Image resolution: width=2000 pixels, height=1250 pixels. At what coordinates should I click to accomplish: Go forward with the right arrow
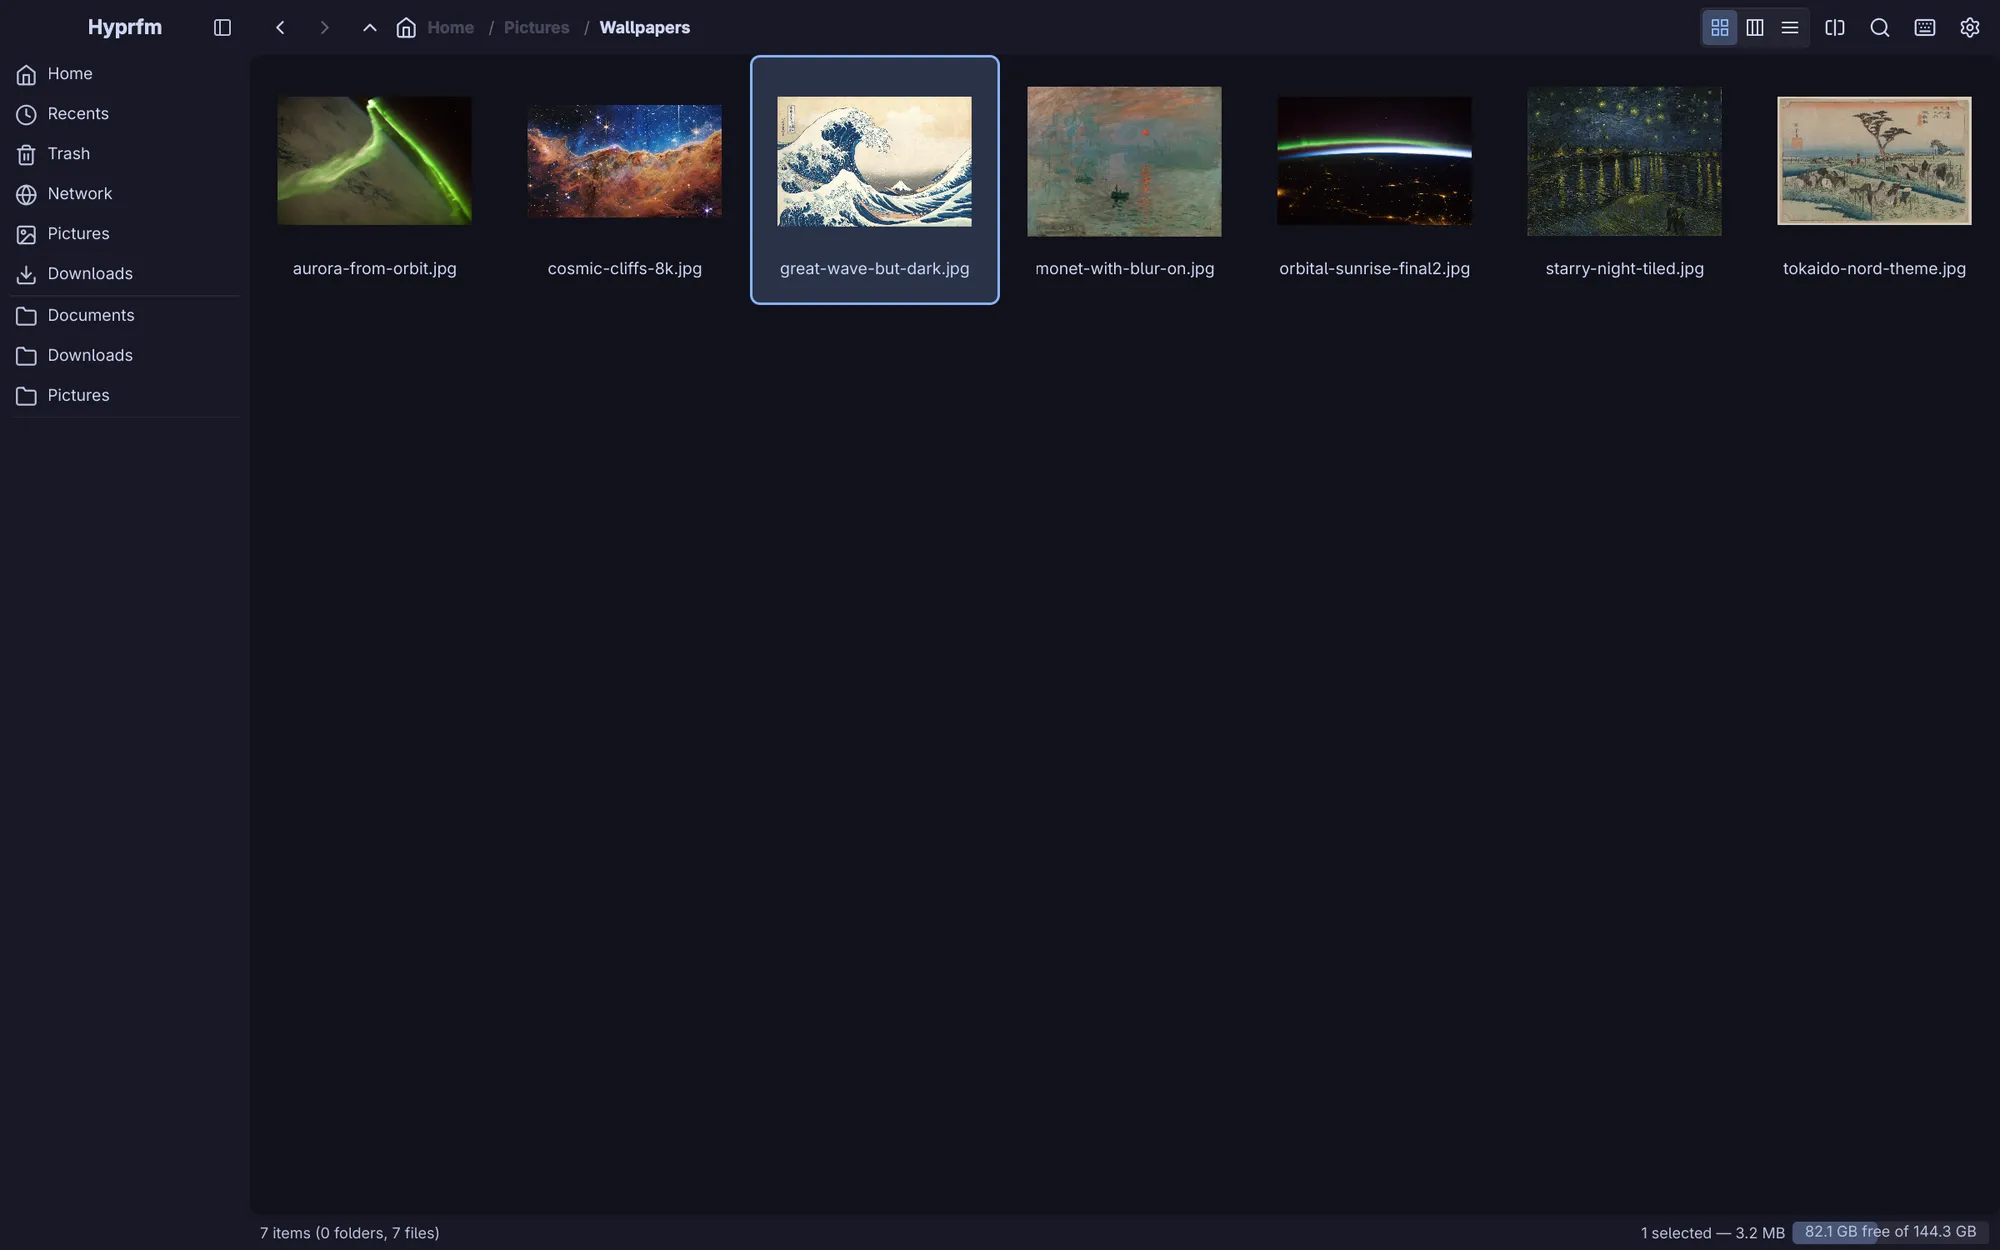point(324,28)
